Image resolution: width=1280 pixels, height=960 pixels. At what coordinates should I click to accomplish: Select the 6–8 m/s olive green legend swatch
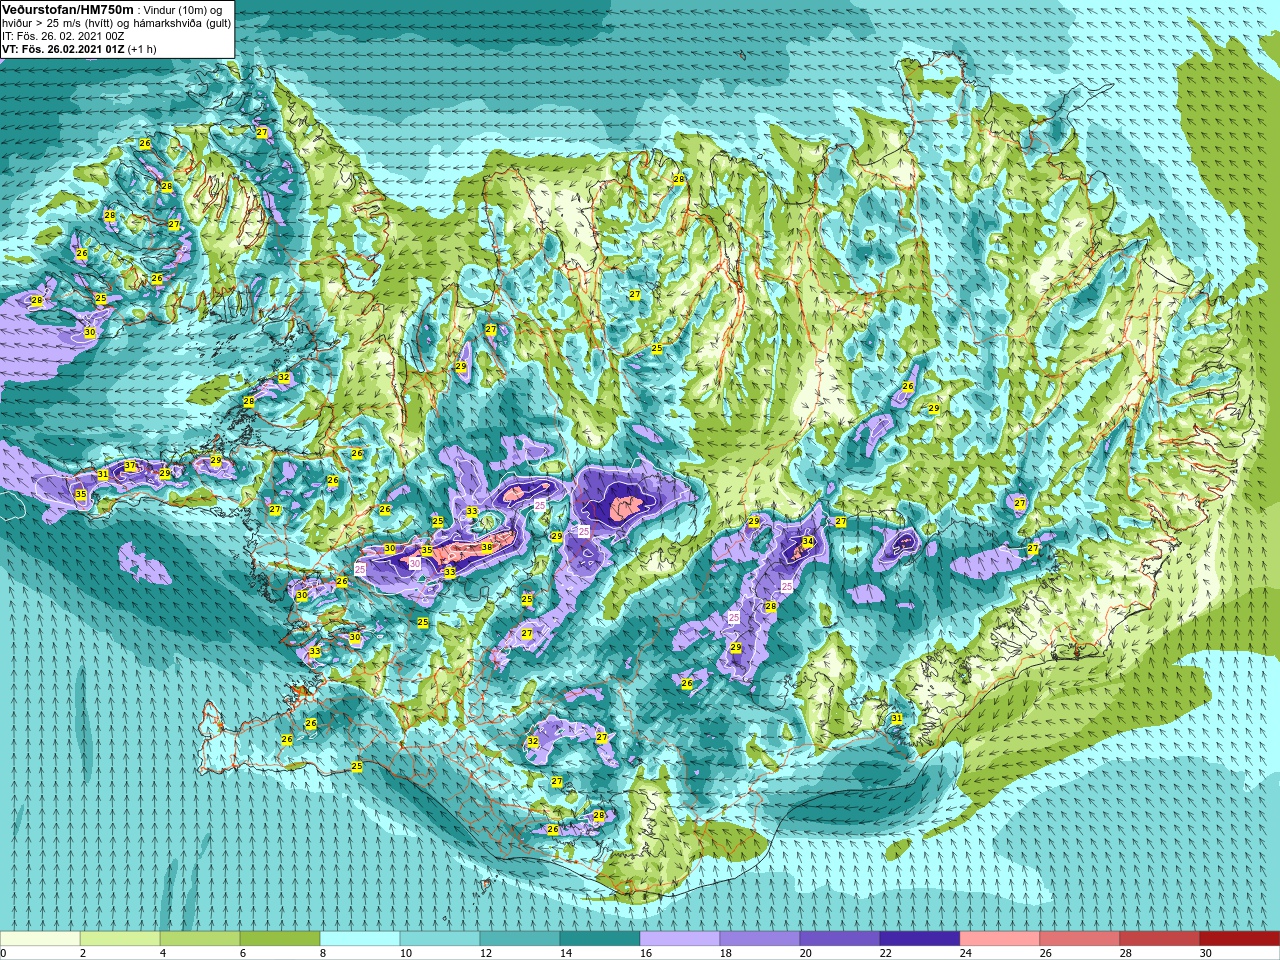pyautogui.click(x=280, y=939)
